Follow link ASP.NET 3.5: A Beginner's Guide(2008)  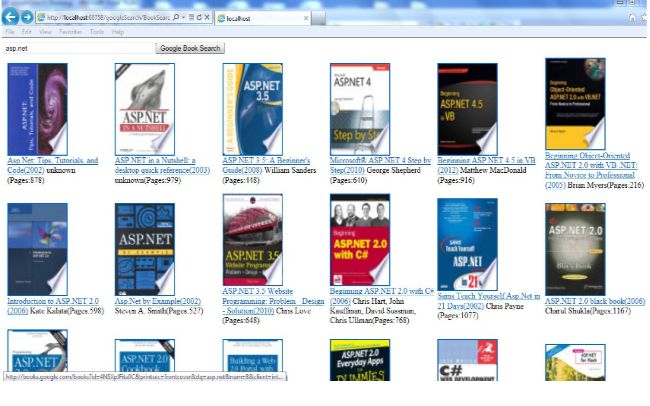[x=266, y=165]
